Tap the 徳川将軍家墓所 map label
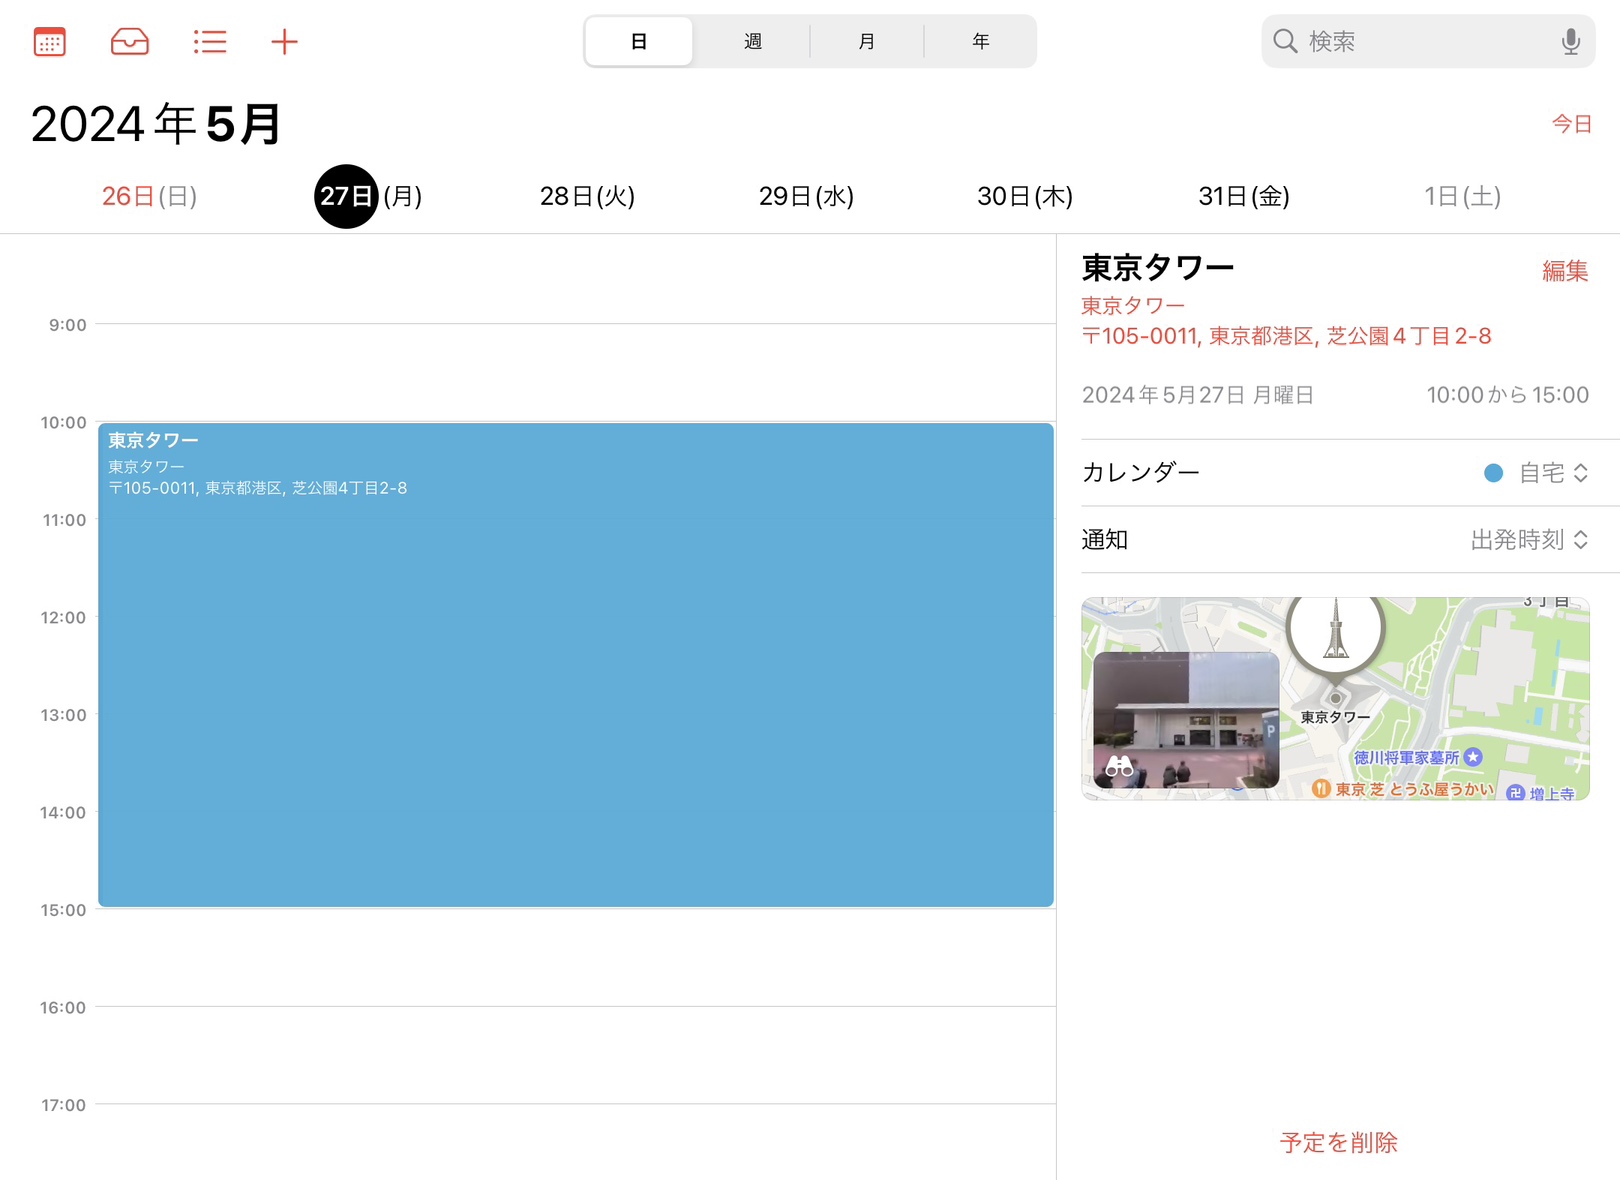Viewport: 1620px width, 1180px height. point(1418,758)
